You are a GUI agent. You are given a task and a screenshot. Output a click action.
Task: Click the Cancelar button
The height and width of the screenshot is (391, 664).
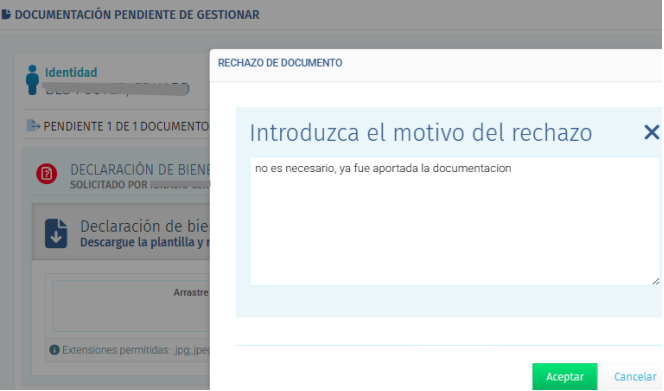[634, 376]
